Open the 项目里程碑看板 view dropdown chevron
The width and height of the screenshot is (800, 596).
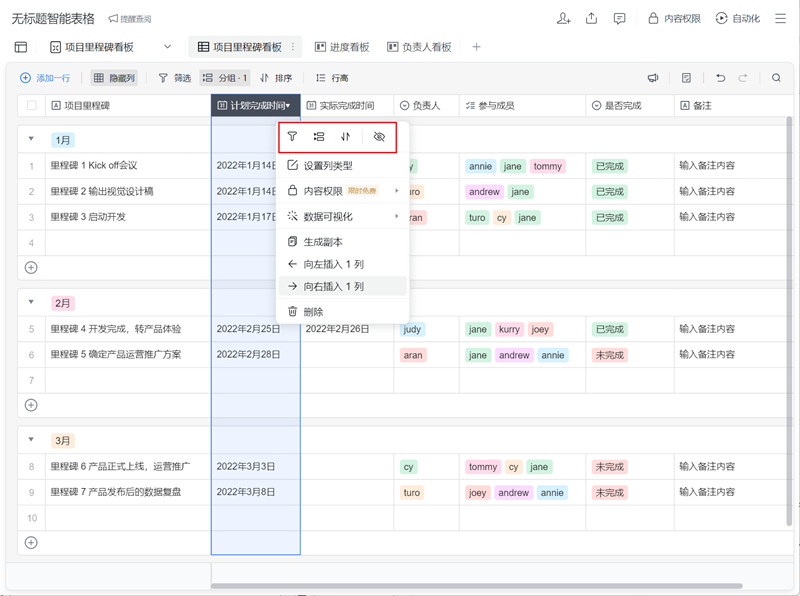click(167, 47)
